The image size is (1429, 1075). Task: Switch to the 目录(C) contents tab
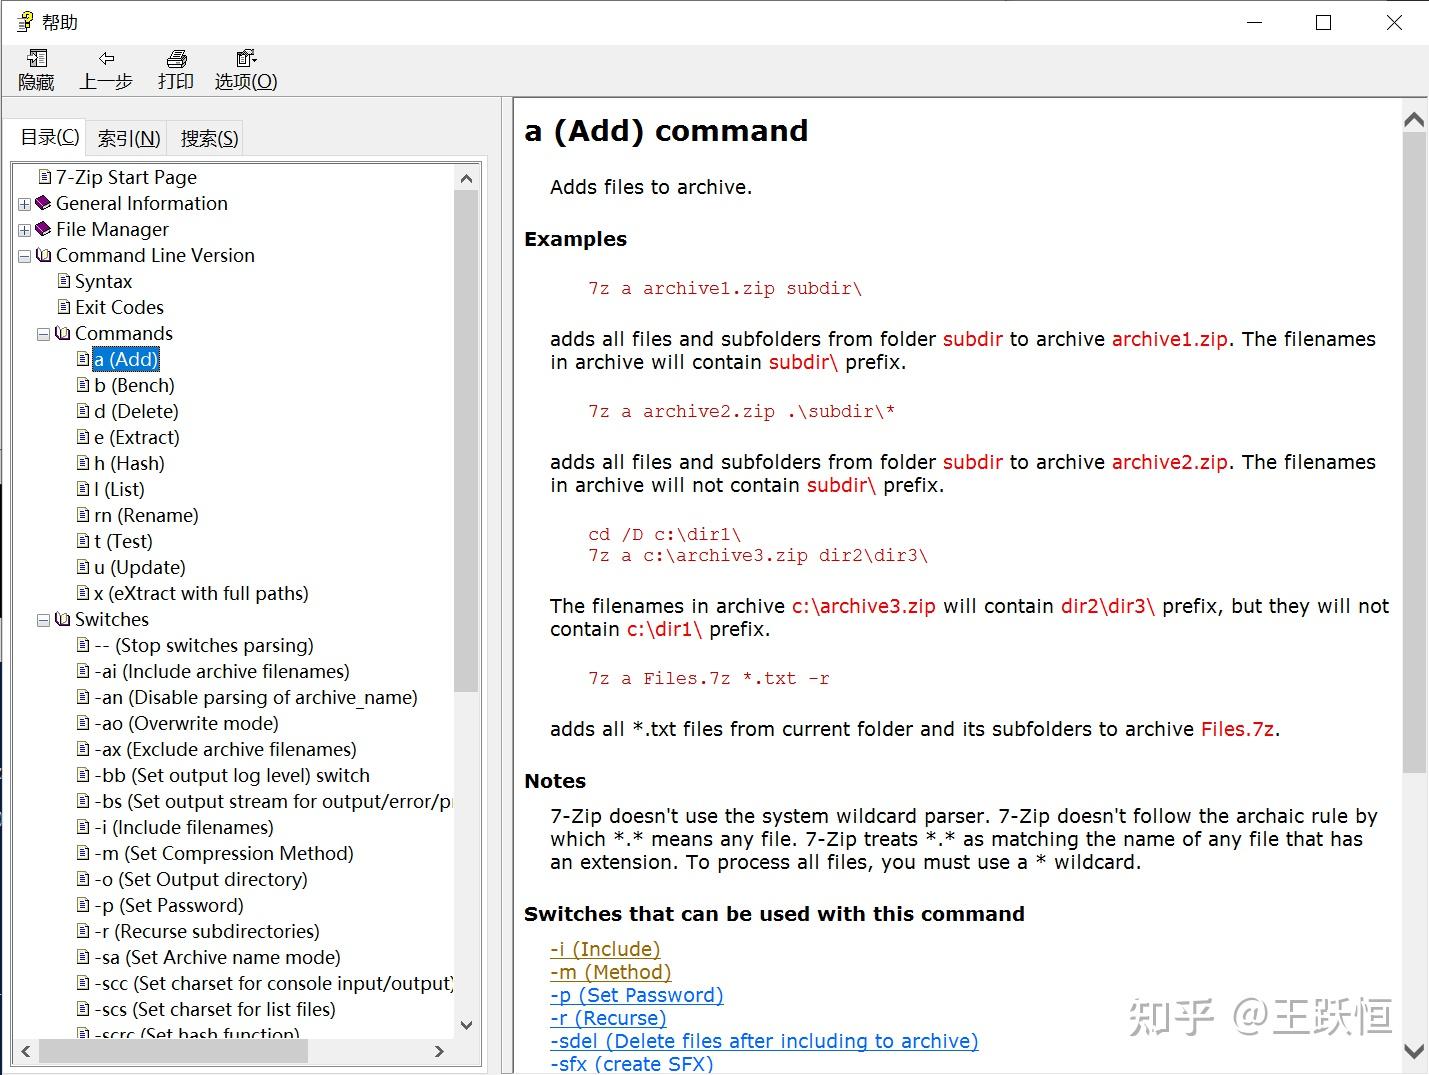point(49,136)
